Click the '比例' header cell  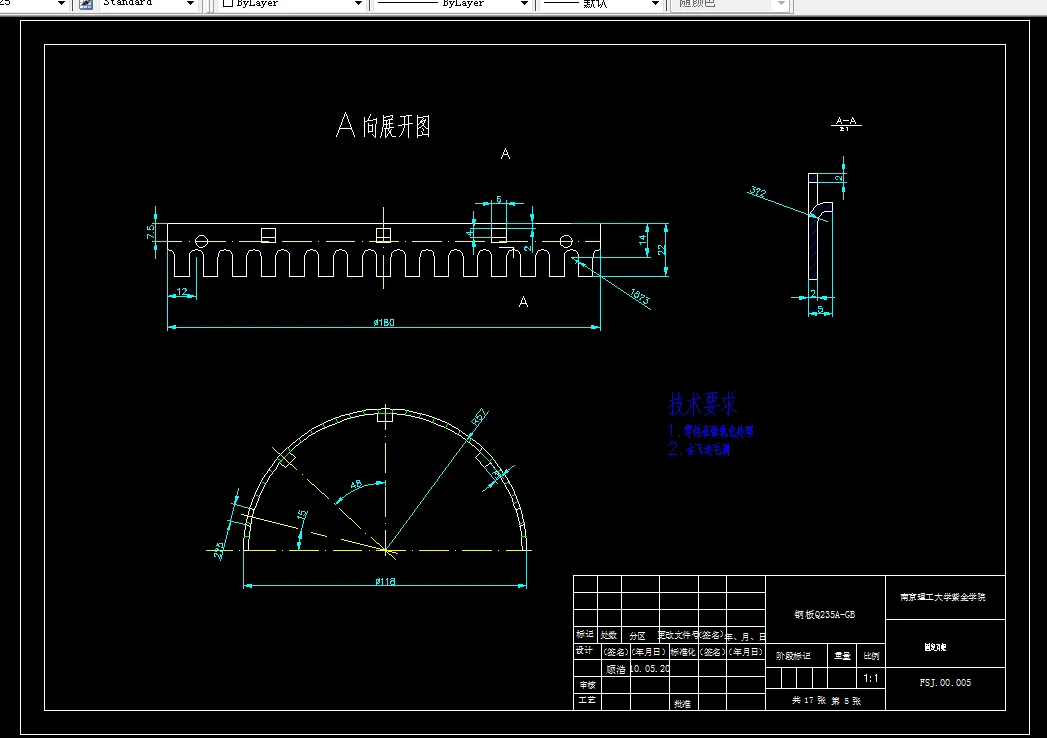(871, 656)
